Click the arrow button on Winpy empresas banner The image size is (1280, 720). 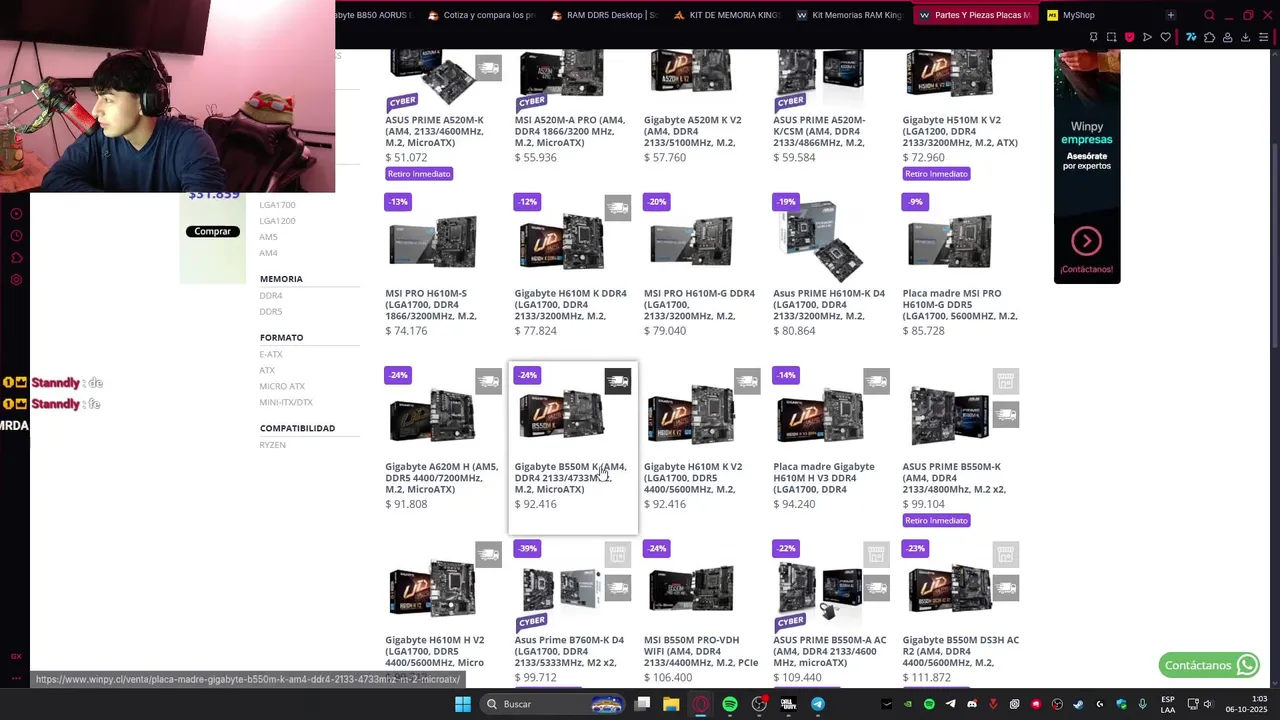[x=1086, y=241]
